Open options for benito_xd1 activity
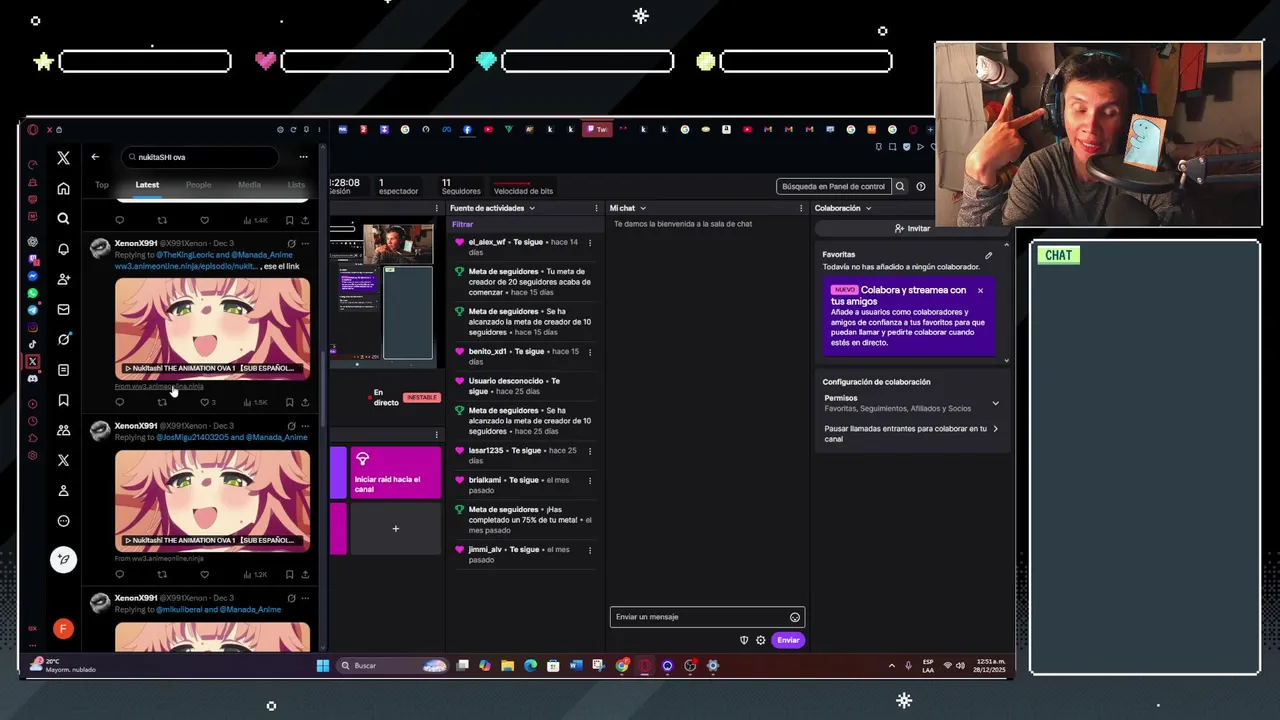The width and height of the screenshot is (1280, 720). 589,351
